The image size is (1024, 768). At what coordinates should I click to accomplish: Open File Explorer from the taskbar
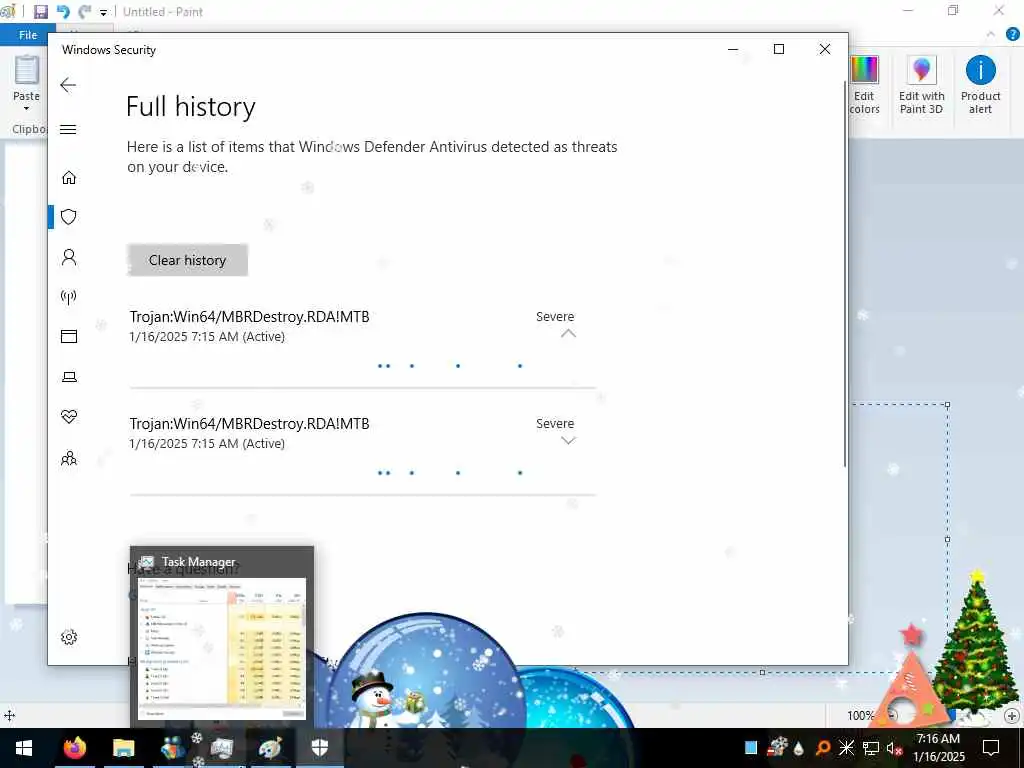(123, 748)
